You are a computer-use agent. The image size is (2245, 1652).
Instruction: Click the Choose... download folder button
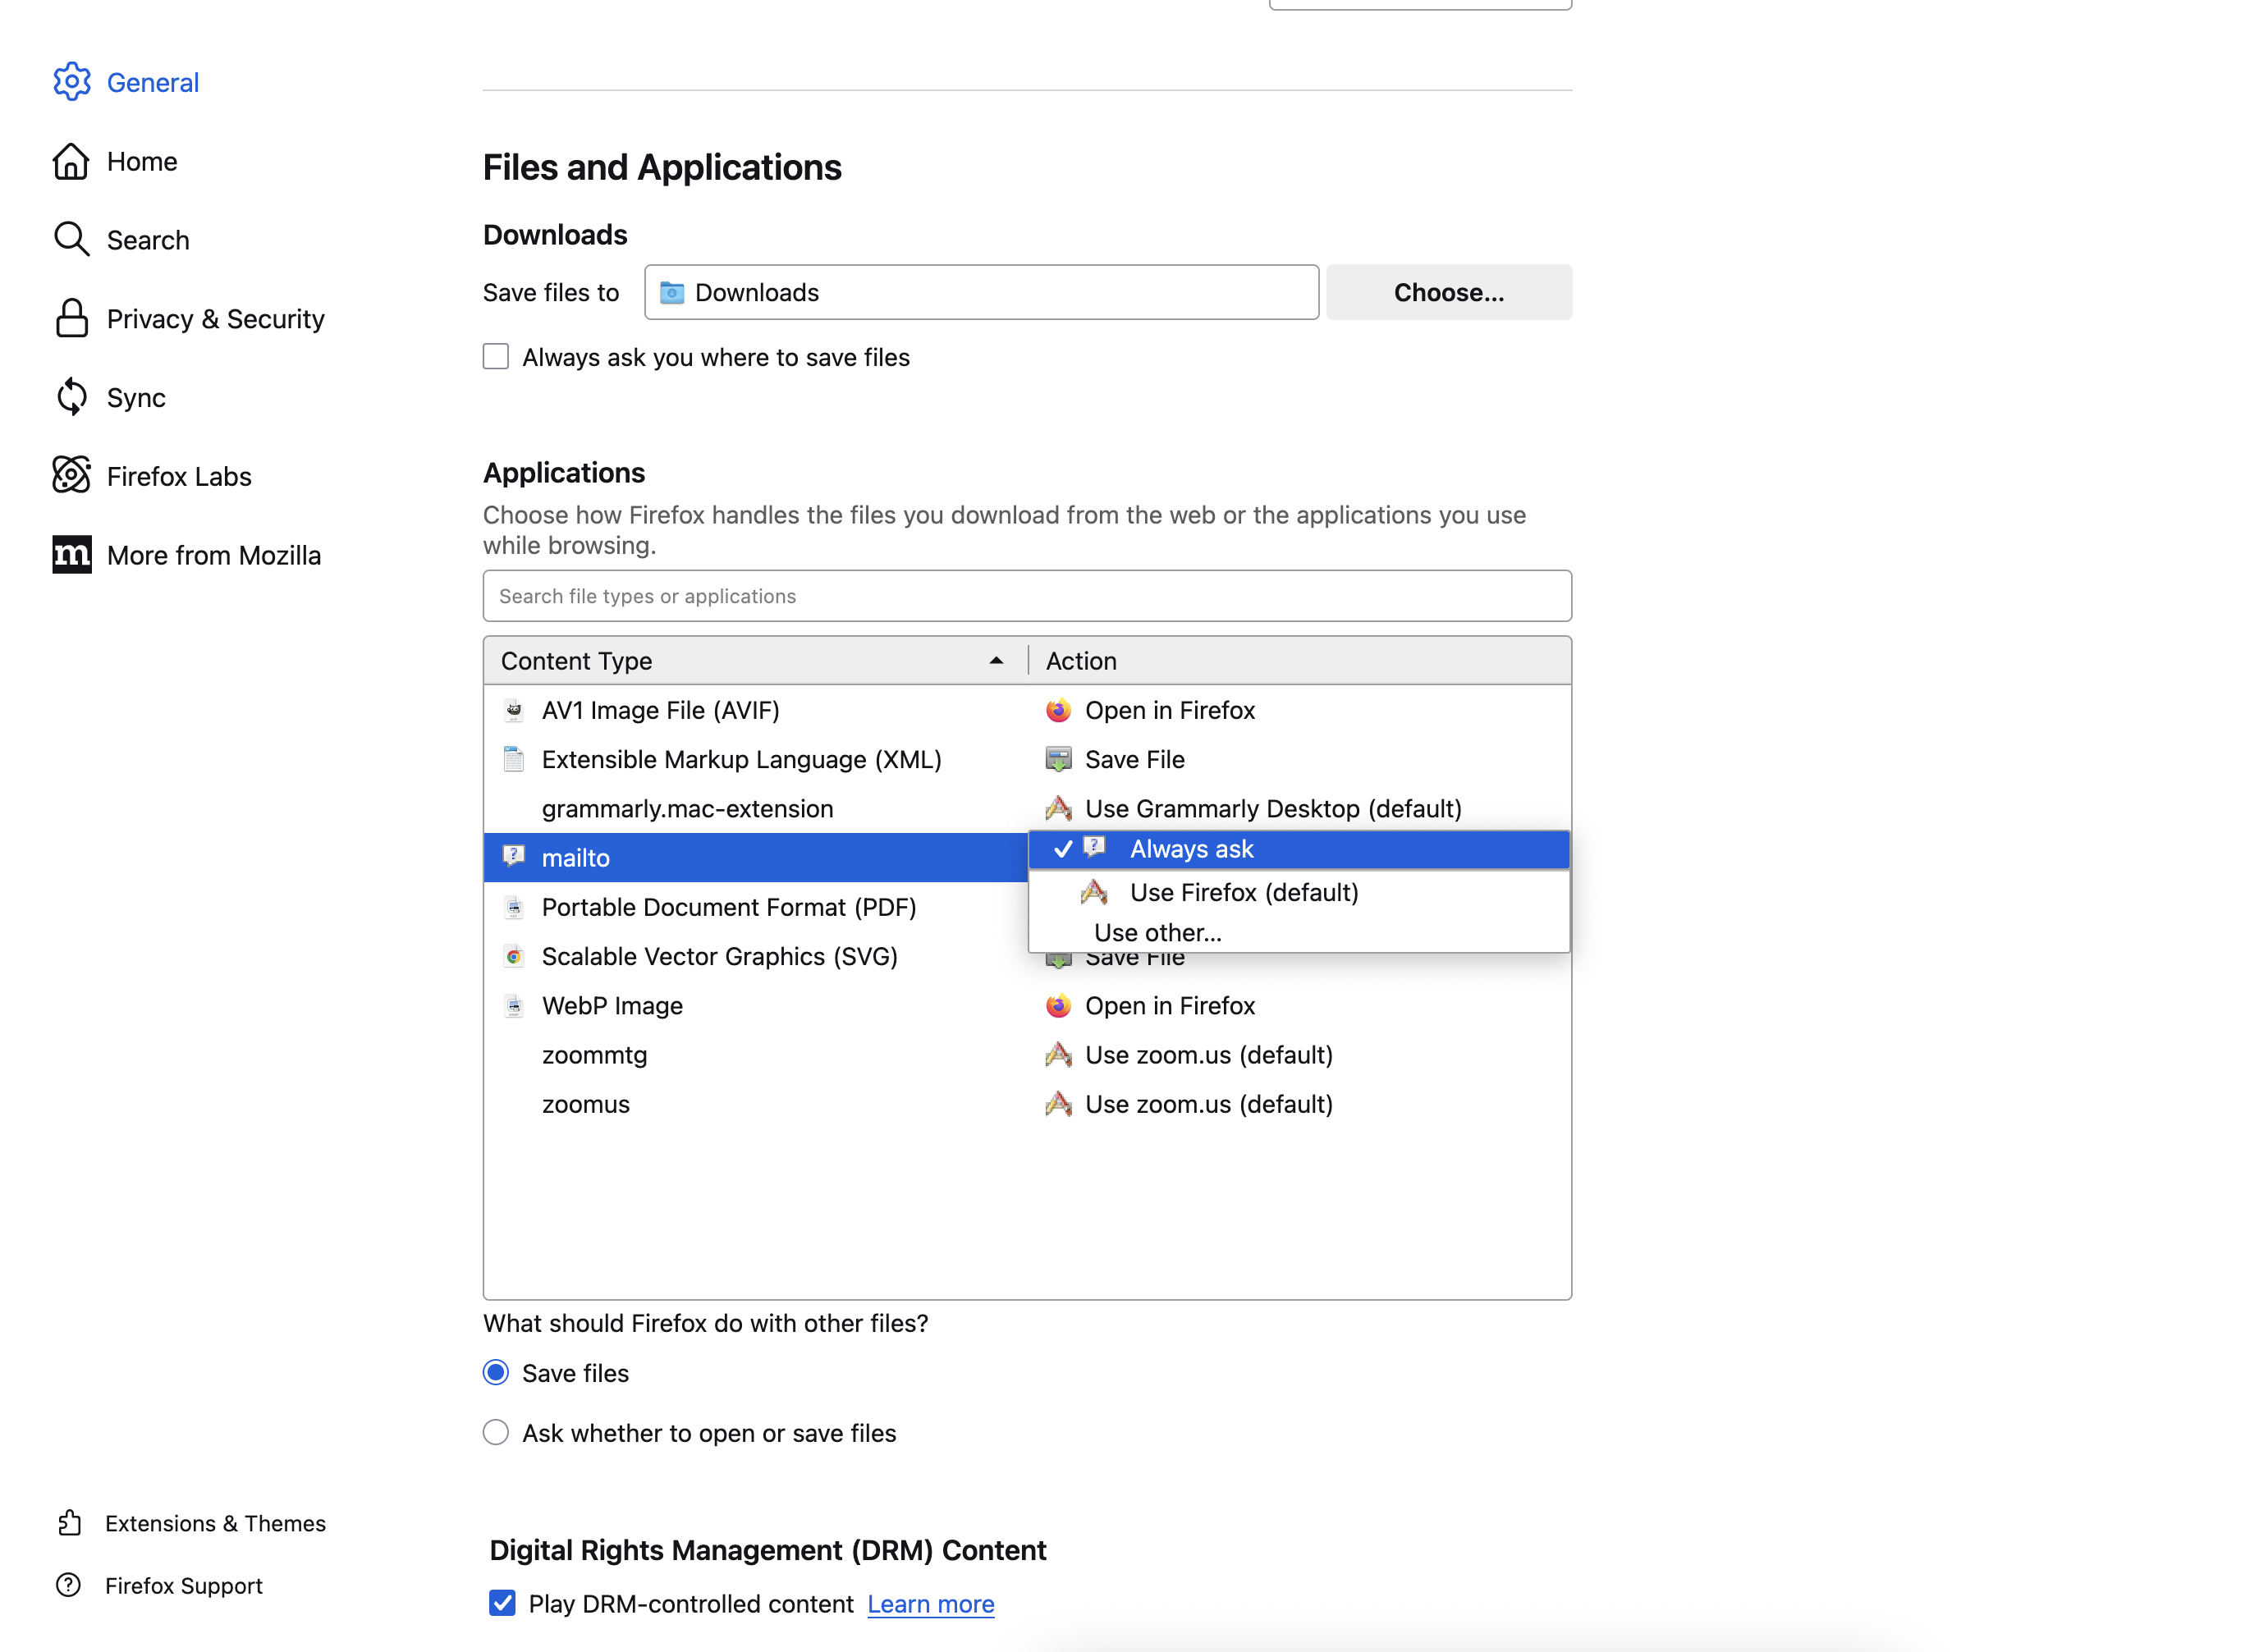[x=1448, y=292]
